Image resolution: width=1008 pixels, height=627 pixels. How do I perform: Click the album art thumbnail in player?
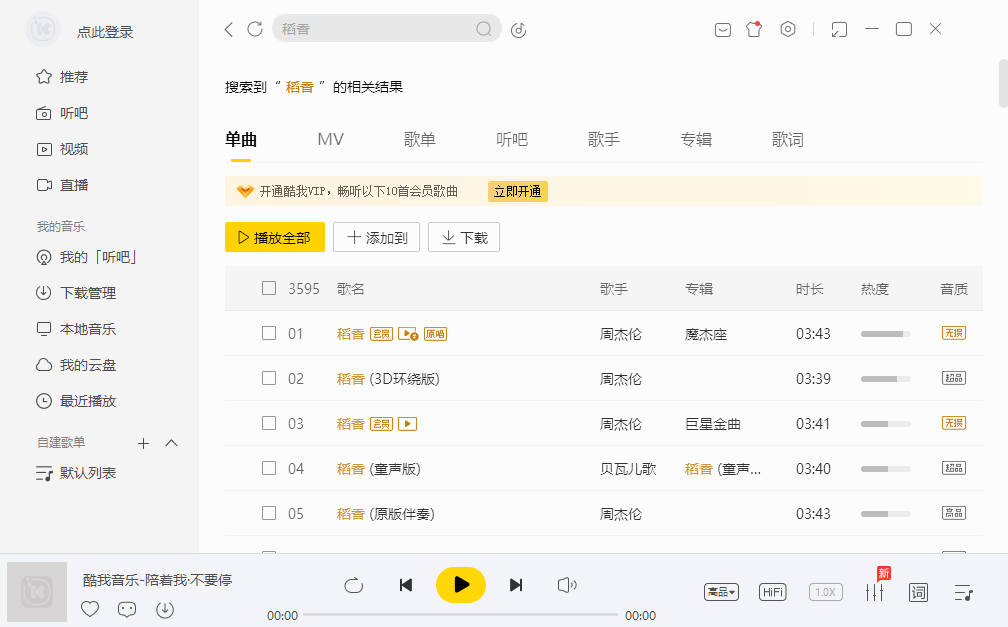tap(37, 592)
